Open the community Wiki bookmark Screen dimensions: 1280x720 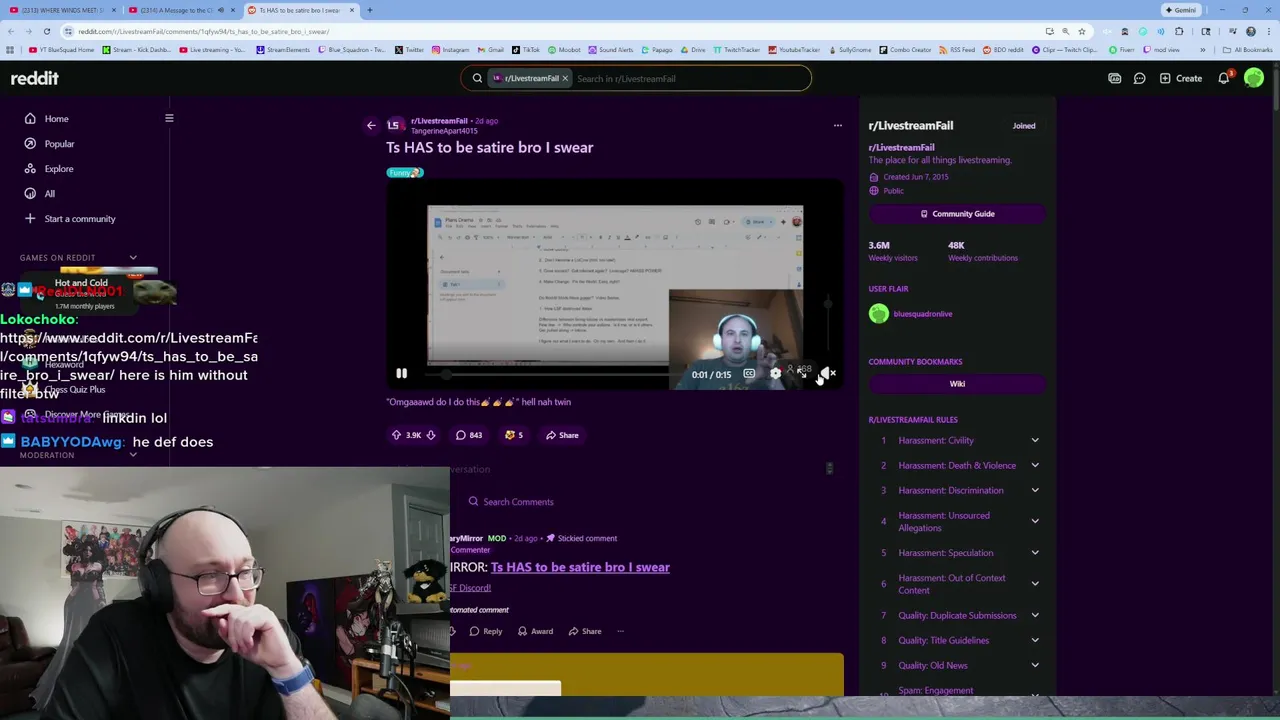[x=957, y=384]
